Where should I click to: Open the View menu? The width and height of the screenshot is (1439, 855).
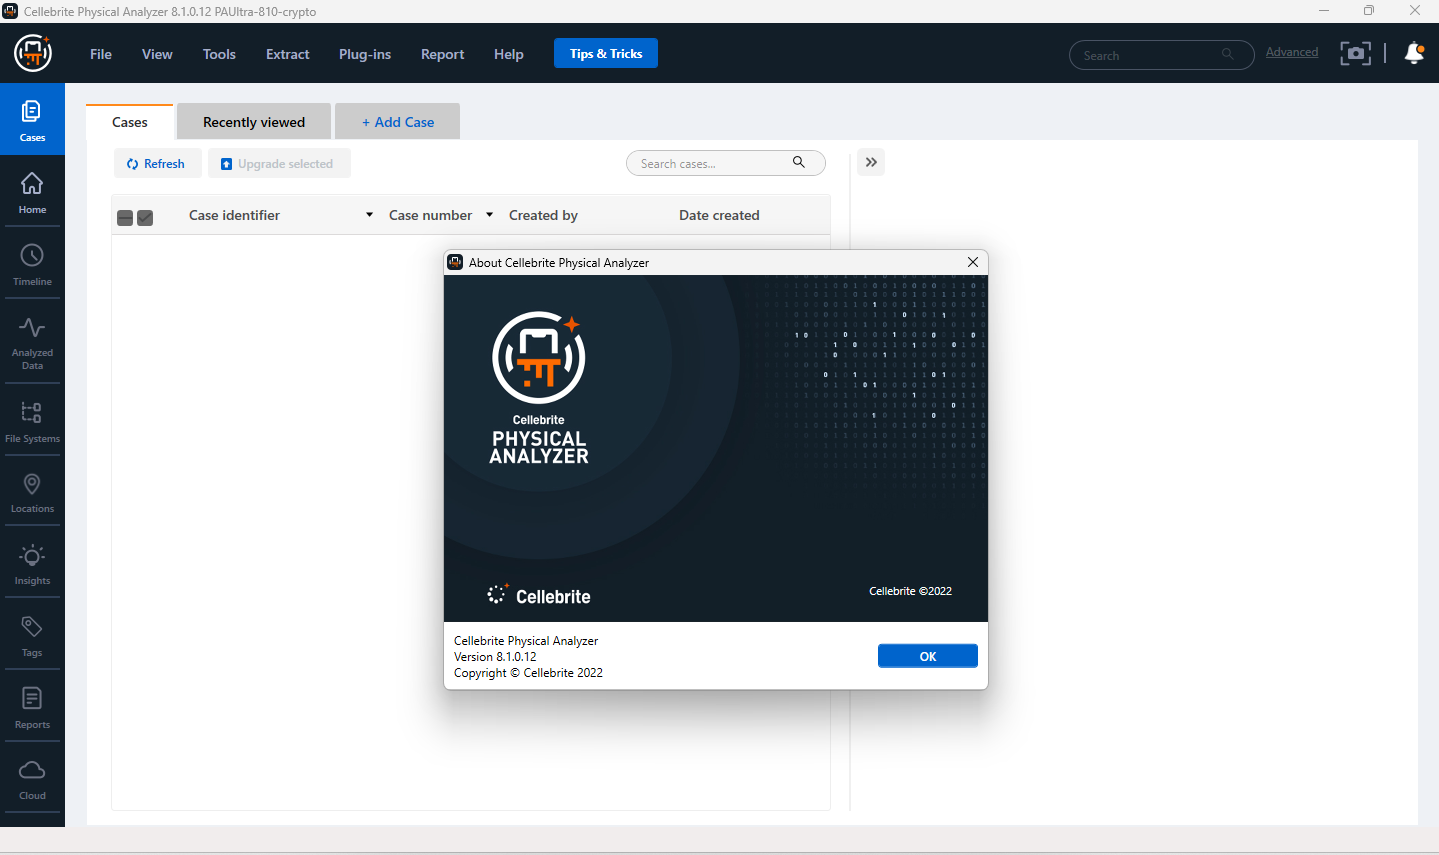[x=157, y=54]
